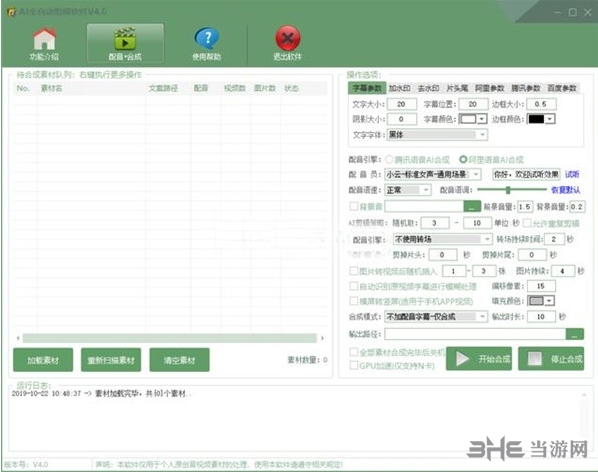Open 字幕颜色 color dropdown
The image size is (598, 472).
(x=482, y=119)
